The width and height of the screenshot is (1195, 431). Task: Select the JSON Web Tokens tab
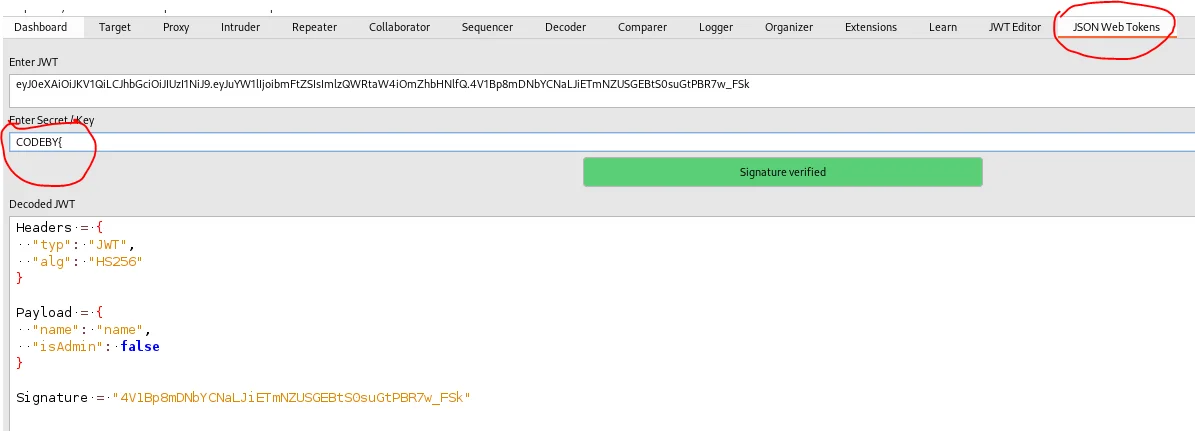1116,27
